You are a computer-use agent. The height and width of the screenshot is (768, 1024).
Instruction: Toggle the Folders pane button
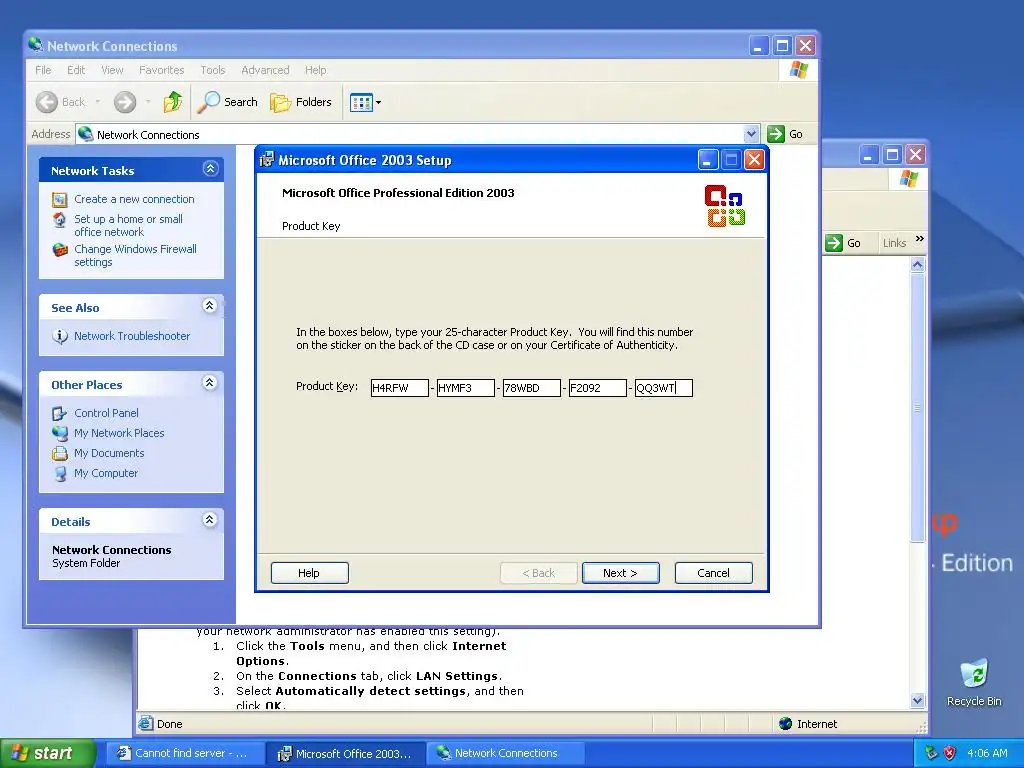pyautogui.click(x=301, y=102)
